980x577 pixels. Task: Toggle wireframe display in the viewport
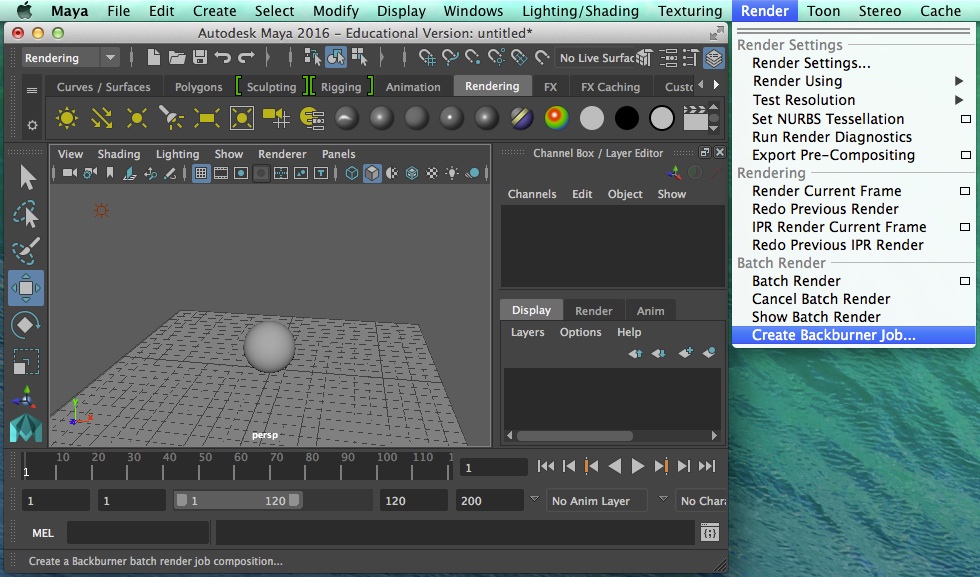(352, 173)
